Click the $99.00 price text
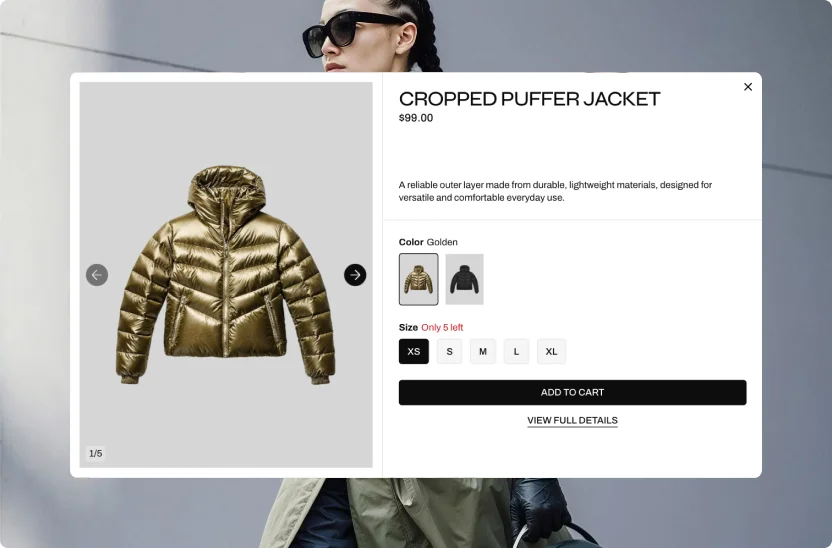The image size is (832, 548). click(416, 118)
